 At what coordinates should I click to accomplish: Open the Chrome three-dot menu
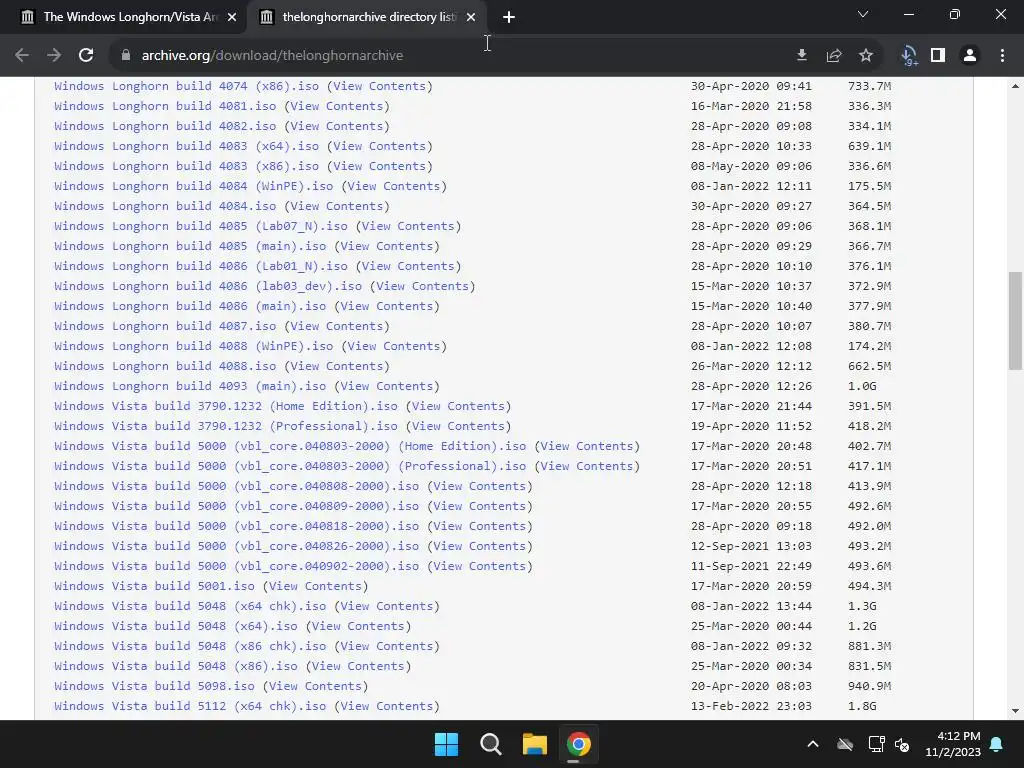click(x=1002, y=56)
